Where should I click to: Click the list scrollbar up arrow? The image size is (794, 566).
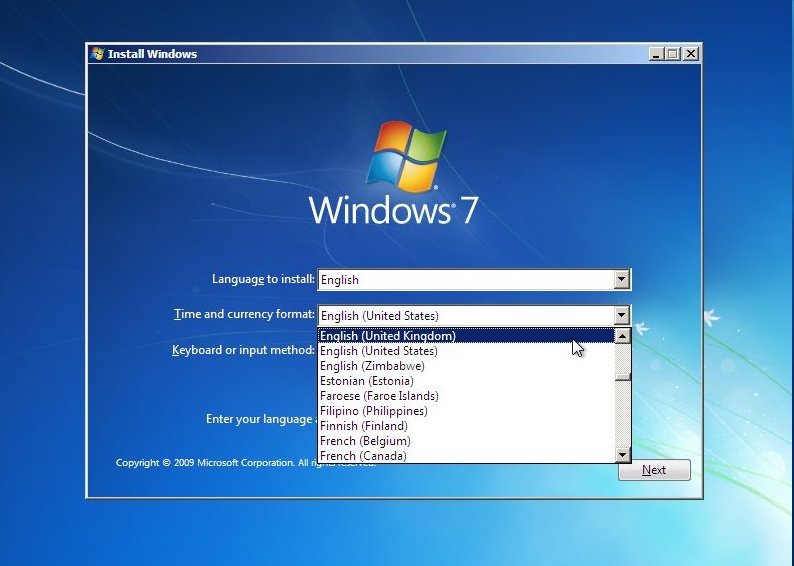click(623, 336)
